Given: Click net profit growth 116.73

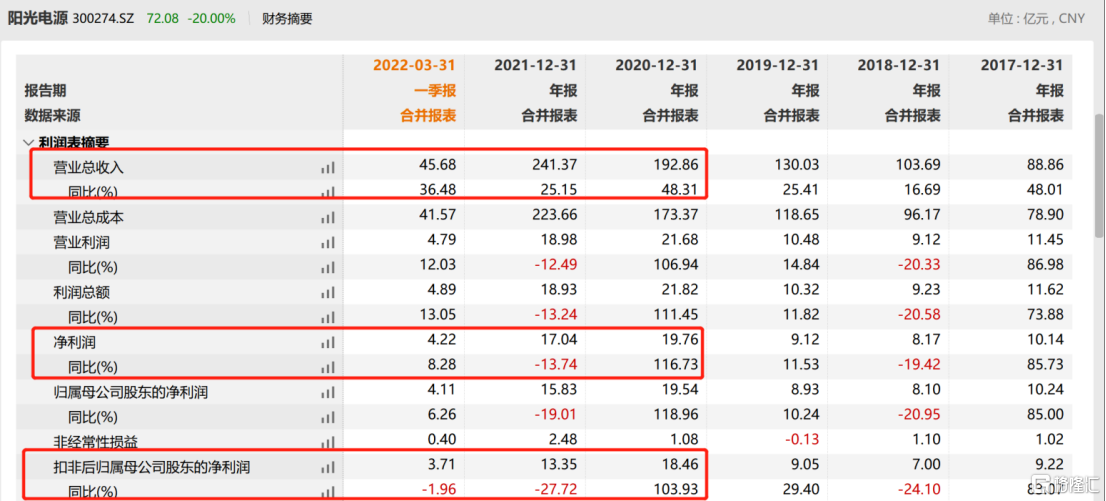Looking at the screenshot, I should 677,365.
